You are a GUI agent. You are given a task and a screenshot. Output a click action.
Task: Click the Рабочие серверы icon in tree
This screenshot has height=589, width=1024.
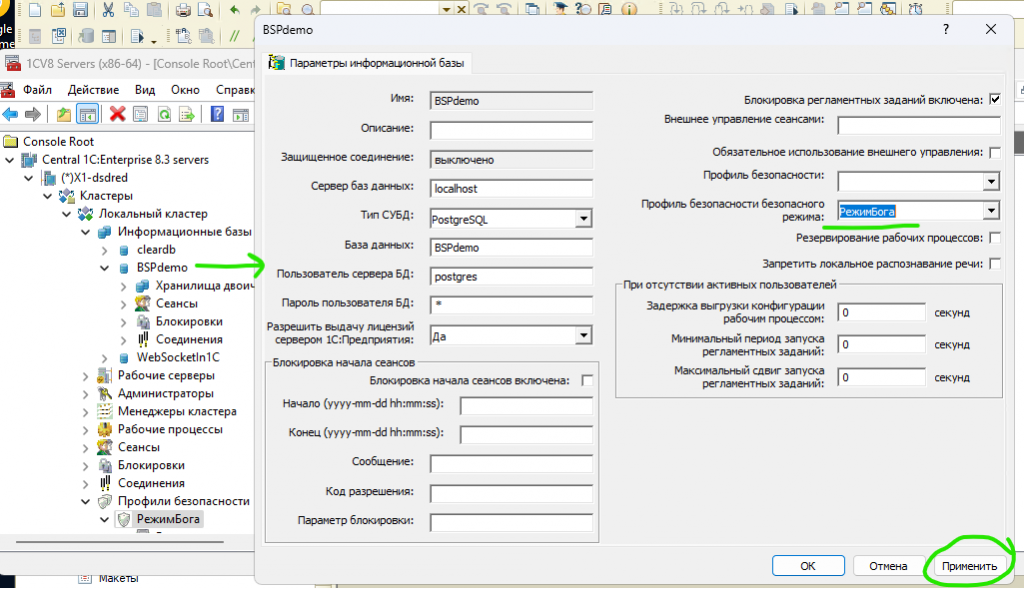104,375
